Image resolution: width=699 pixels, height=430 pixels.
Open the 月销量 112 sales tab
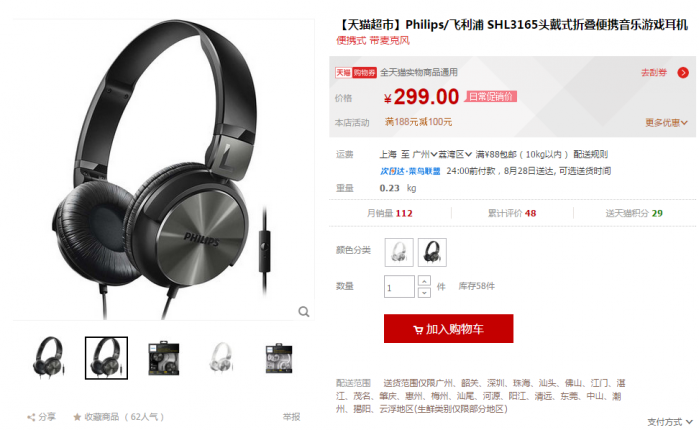(x=390, y=213)
